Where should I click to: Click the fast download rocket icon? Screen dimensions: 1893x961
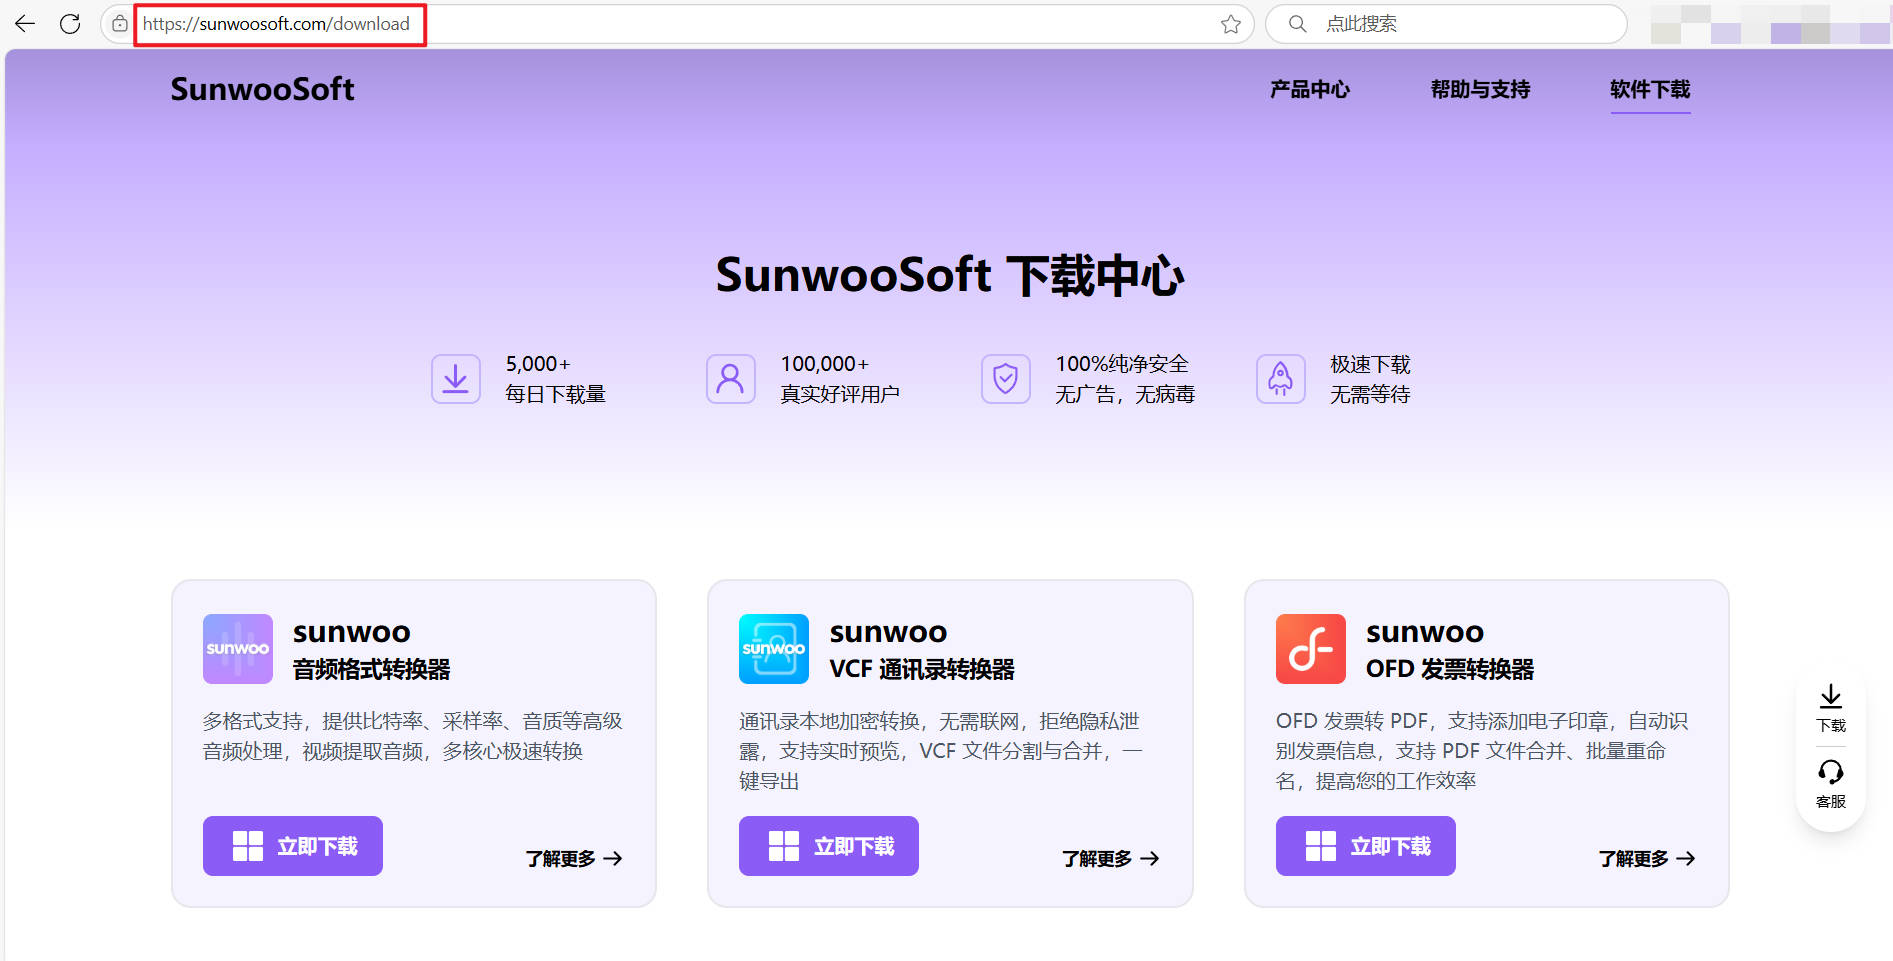click(x=1281, y=379)
